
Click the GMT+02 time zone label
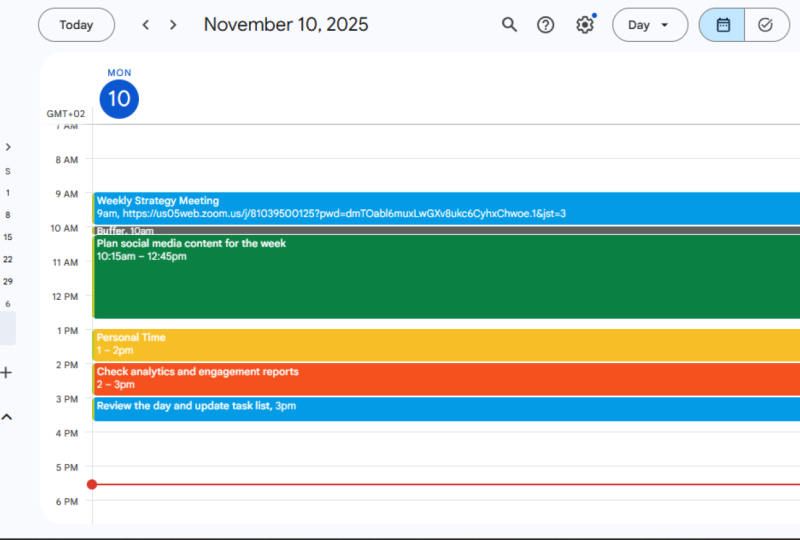pos(66,114)
